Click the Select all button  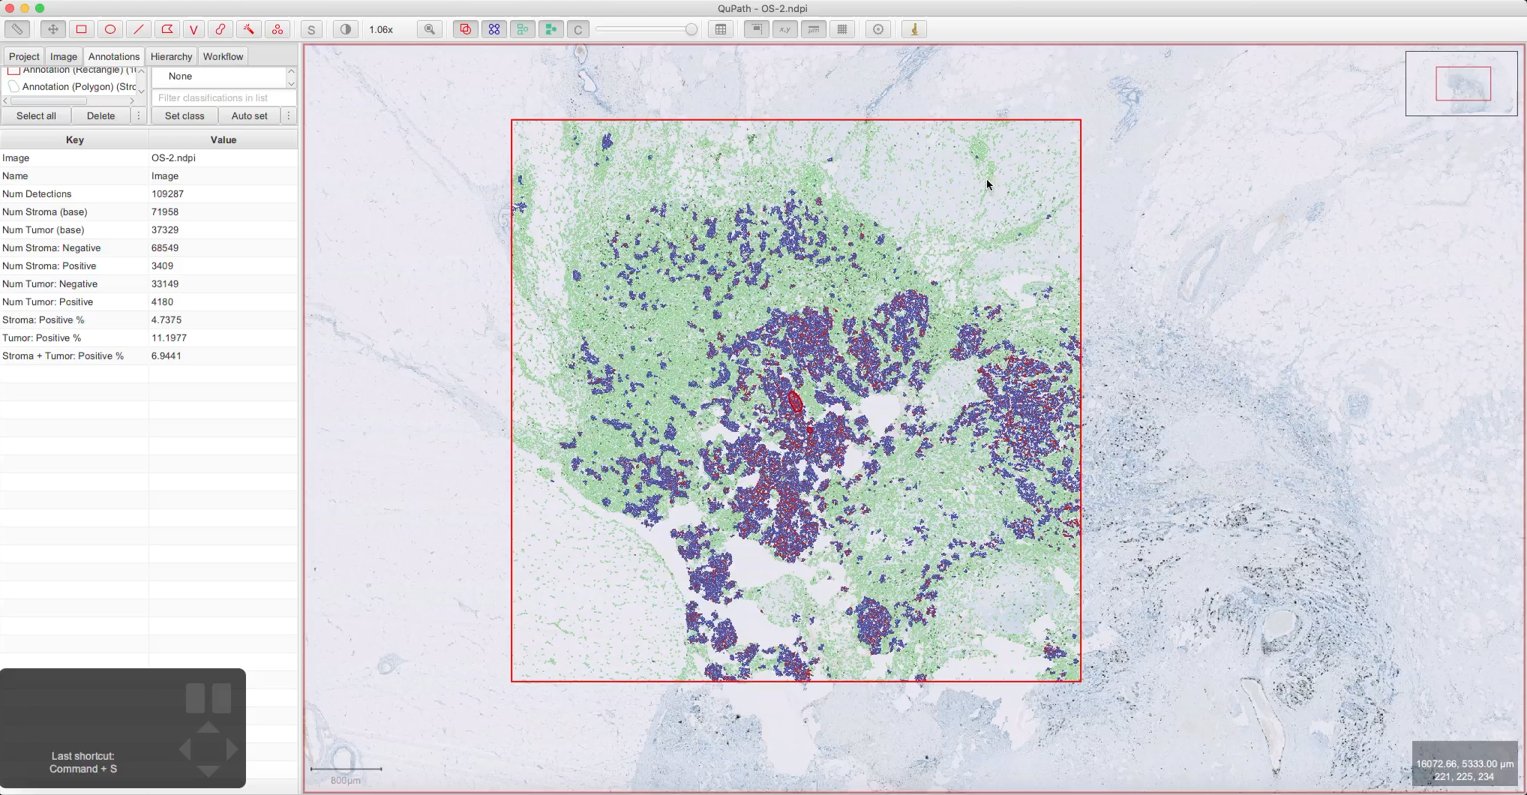click(36, 116)
